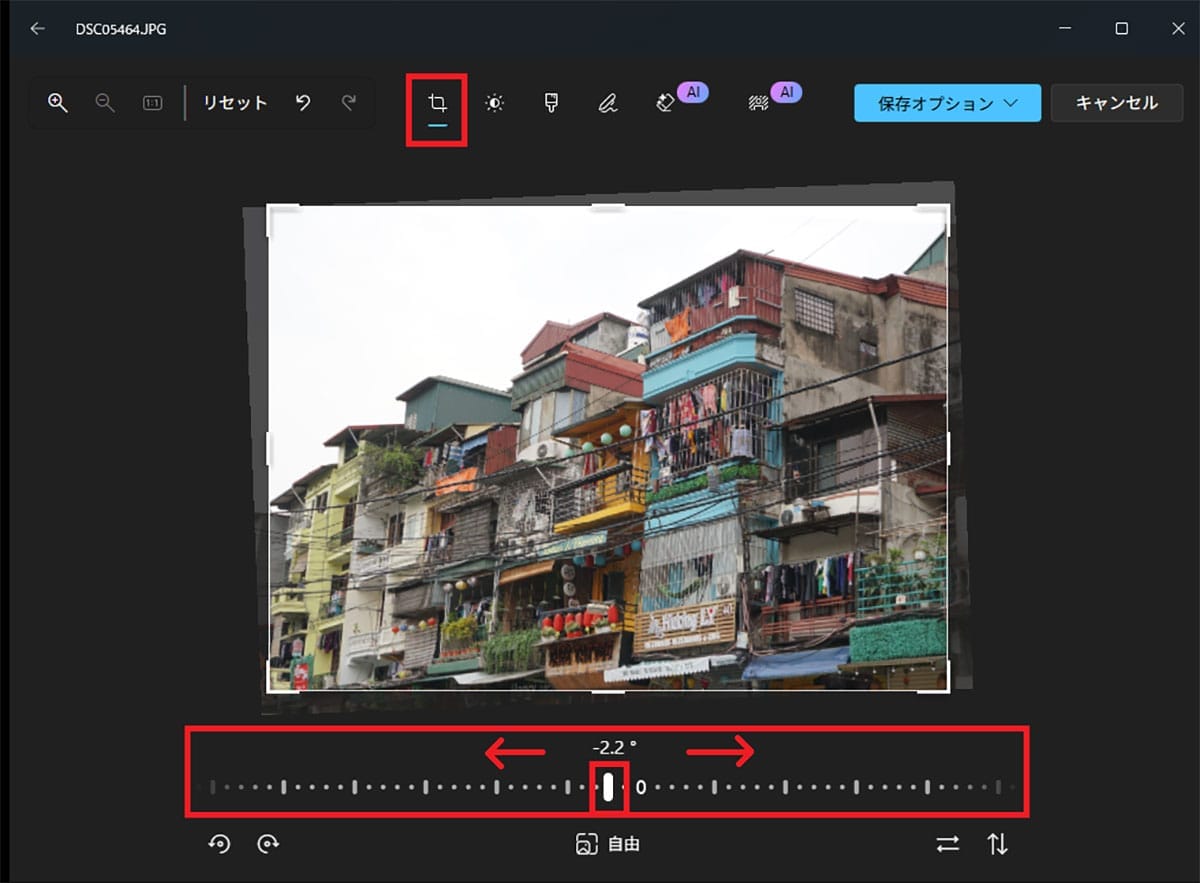Click the rotation angle slider handle
1200x883 pixels.
click(608, 789)
